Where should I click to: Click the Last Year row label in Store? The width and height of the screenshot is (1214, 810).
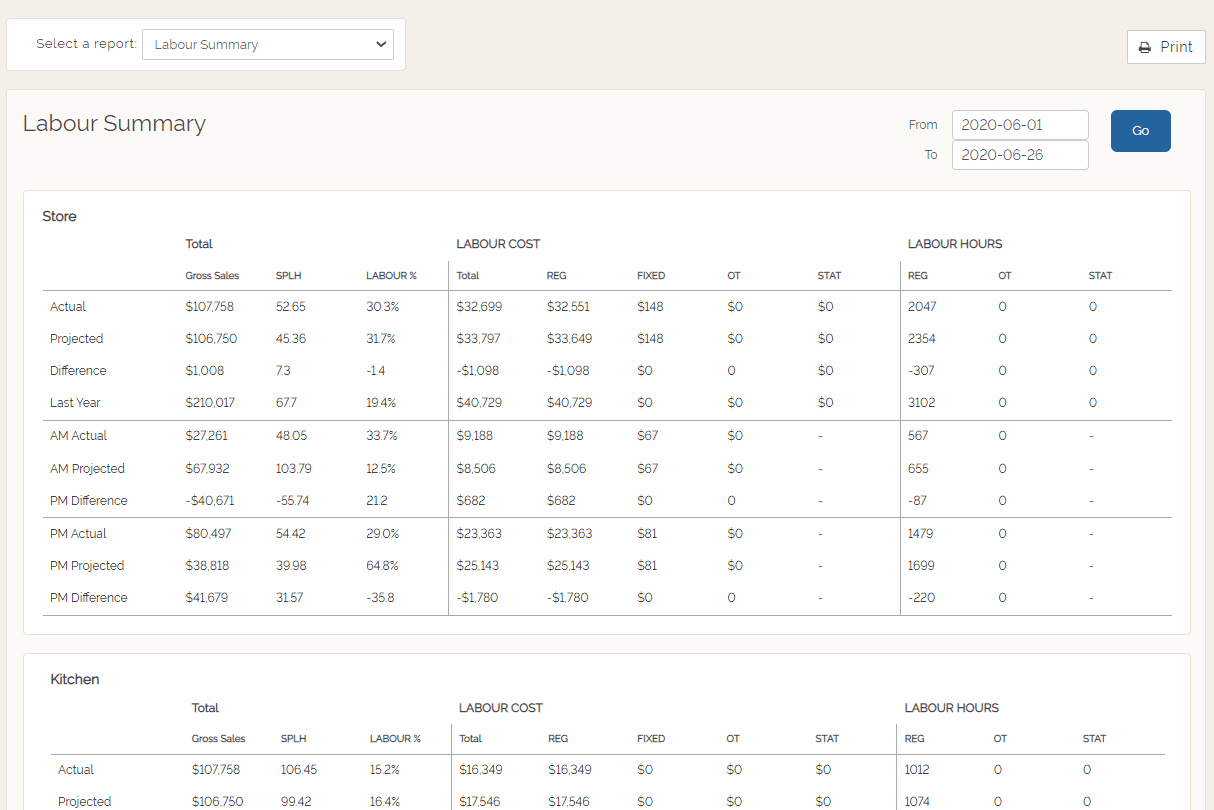click(x=75, y=402)
